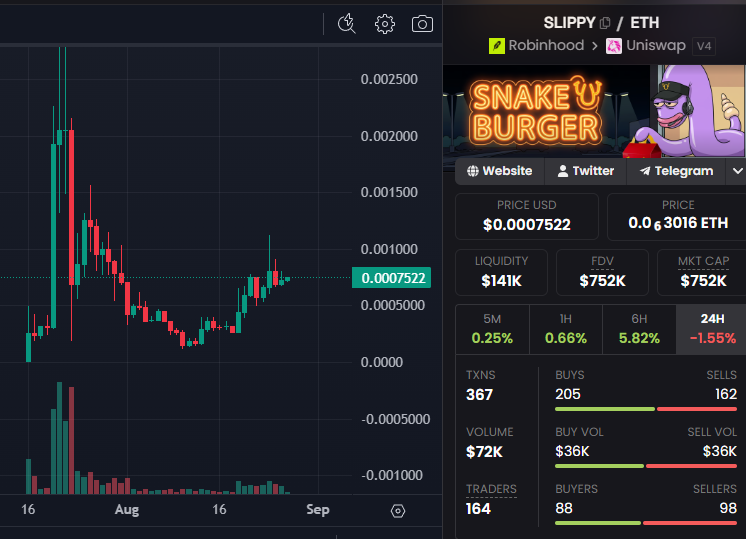
Task: Open the Telegram link
Action: 676,171
